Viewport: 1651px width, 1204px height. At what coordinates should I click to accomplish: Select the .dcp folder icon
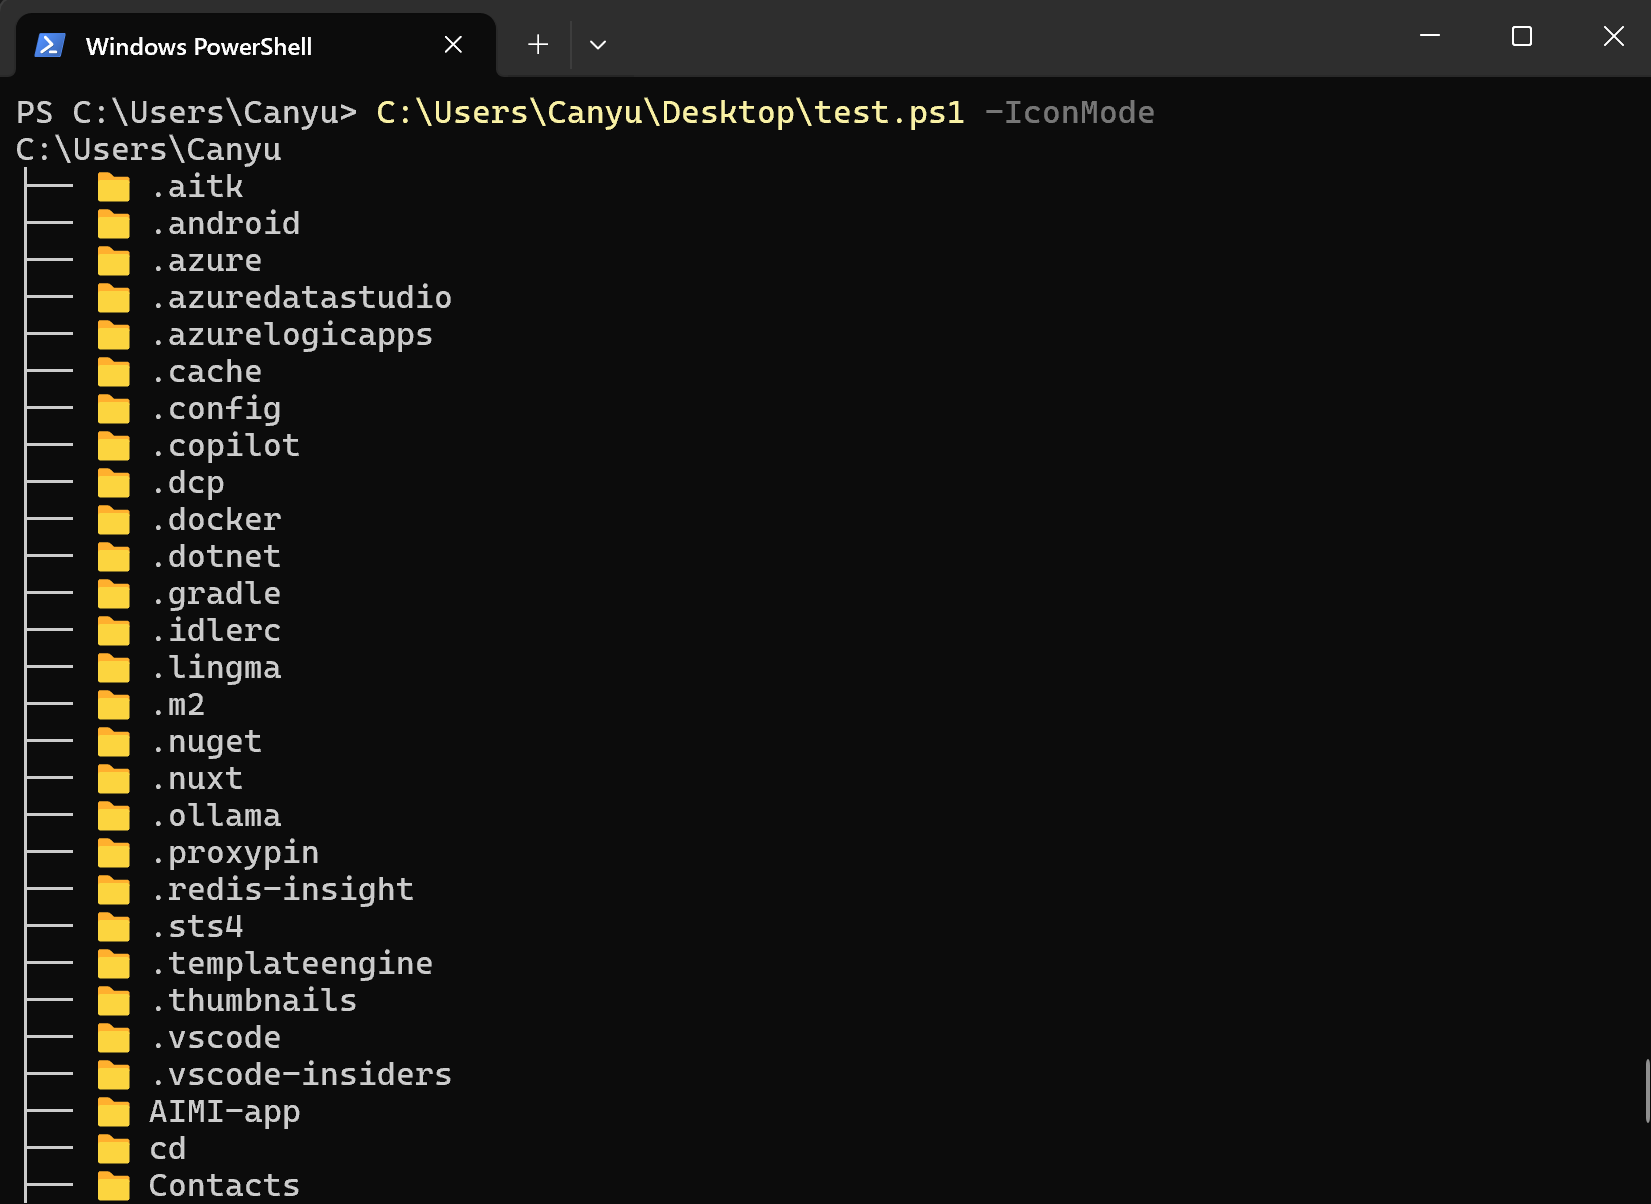114,484
